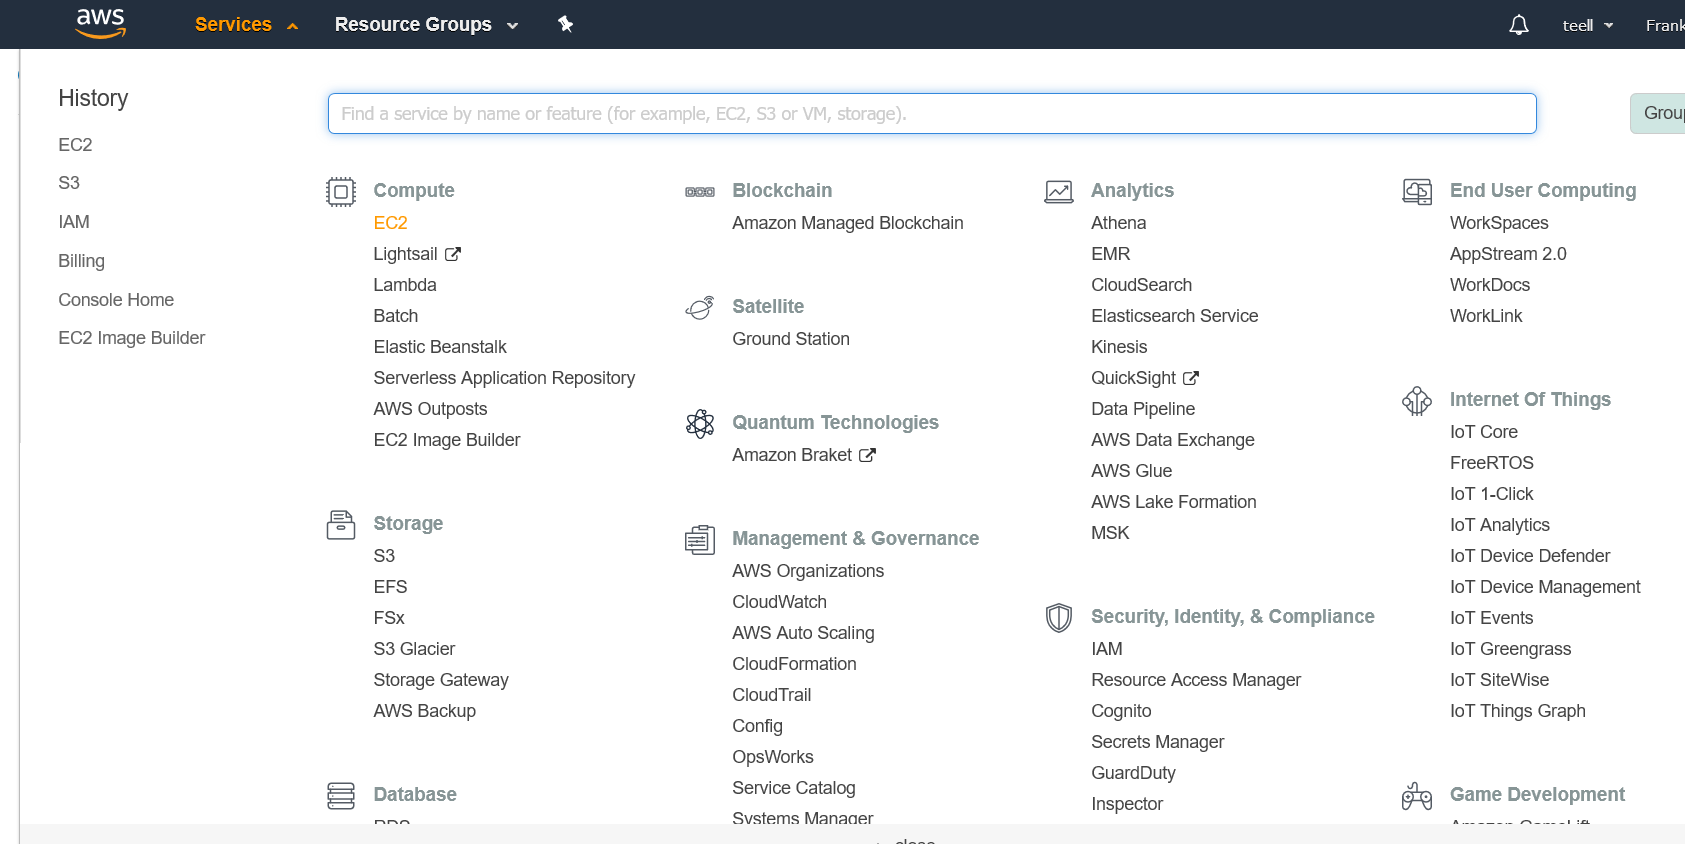Click the AWS logo
This screenshot has height=844, width=1685.
click(x=101, y=23)
